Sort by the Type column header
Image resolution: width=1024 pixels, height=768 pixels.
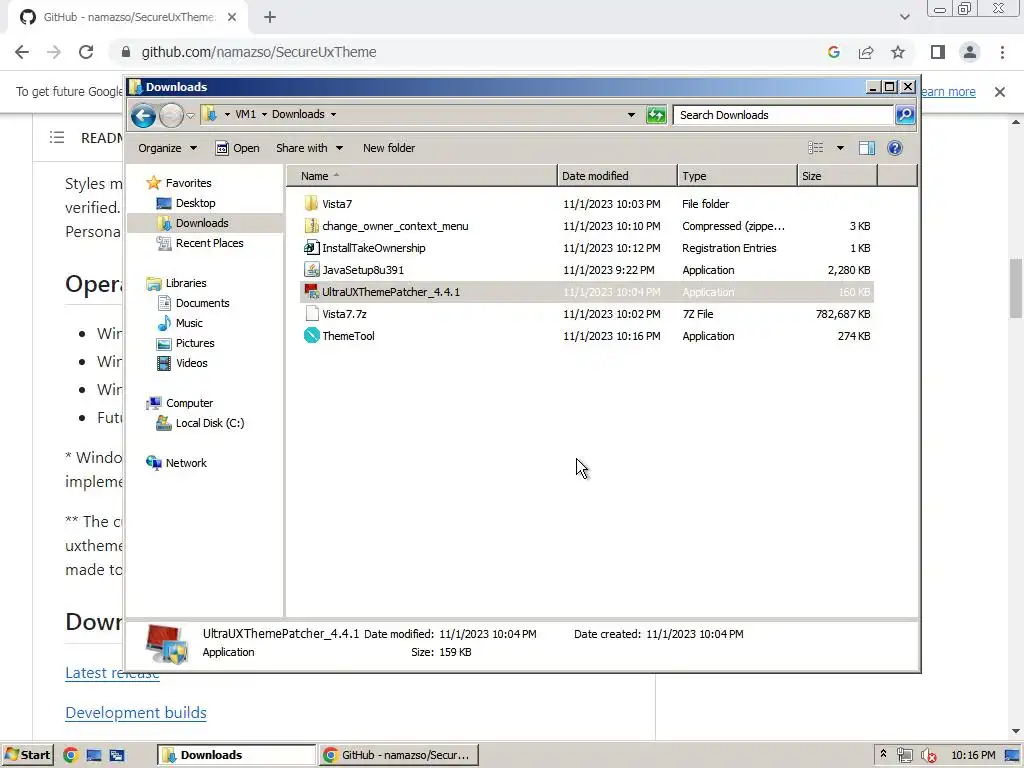[x=737, y=176]
